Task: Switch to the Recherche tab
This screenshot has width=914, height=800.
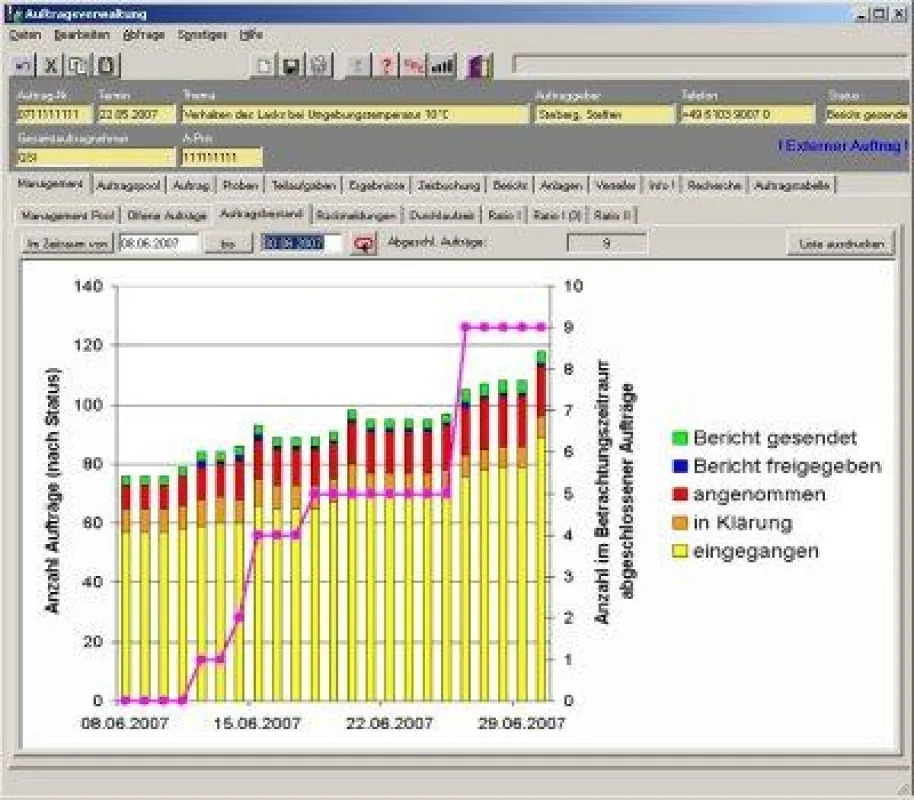Action: [714, 185]
